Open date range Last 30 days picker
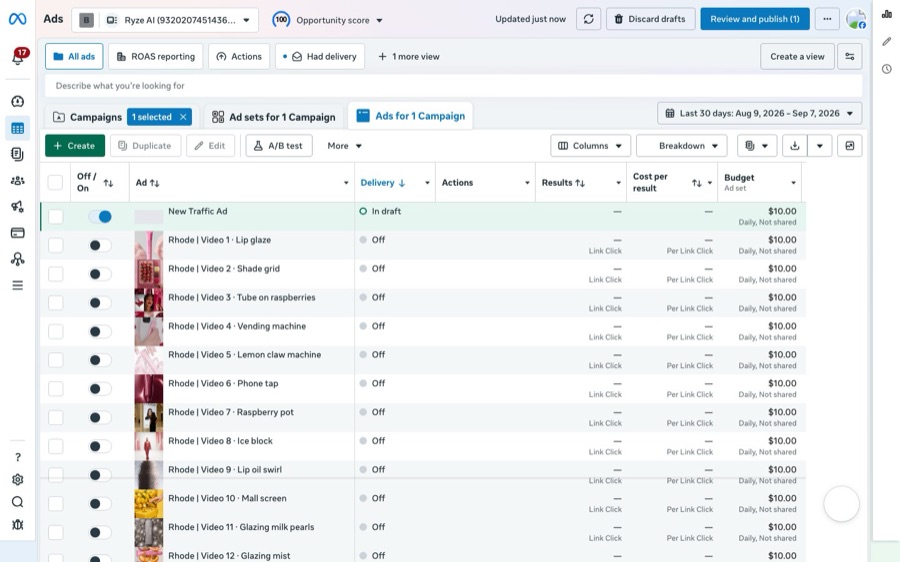Viewport: 900px width, 562px height. pyautogui.click(x=759, y=114)
